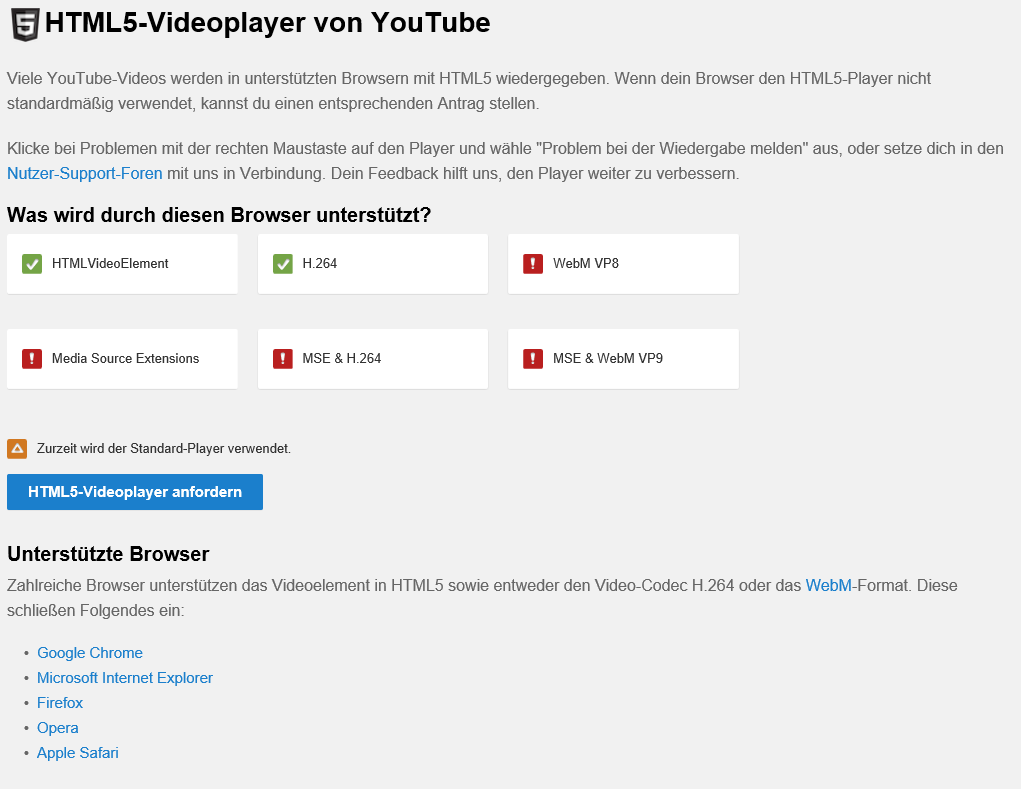
Task: Open the WebM format link
Action: (x=828, y=585)
